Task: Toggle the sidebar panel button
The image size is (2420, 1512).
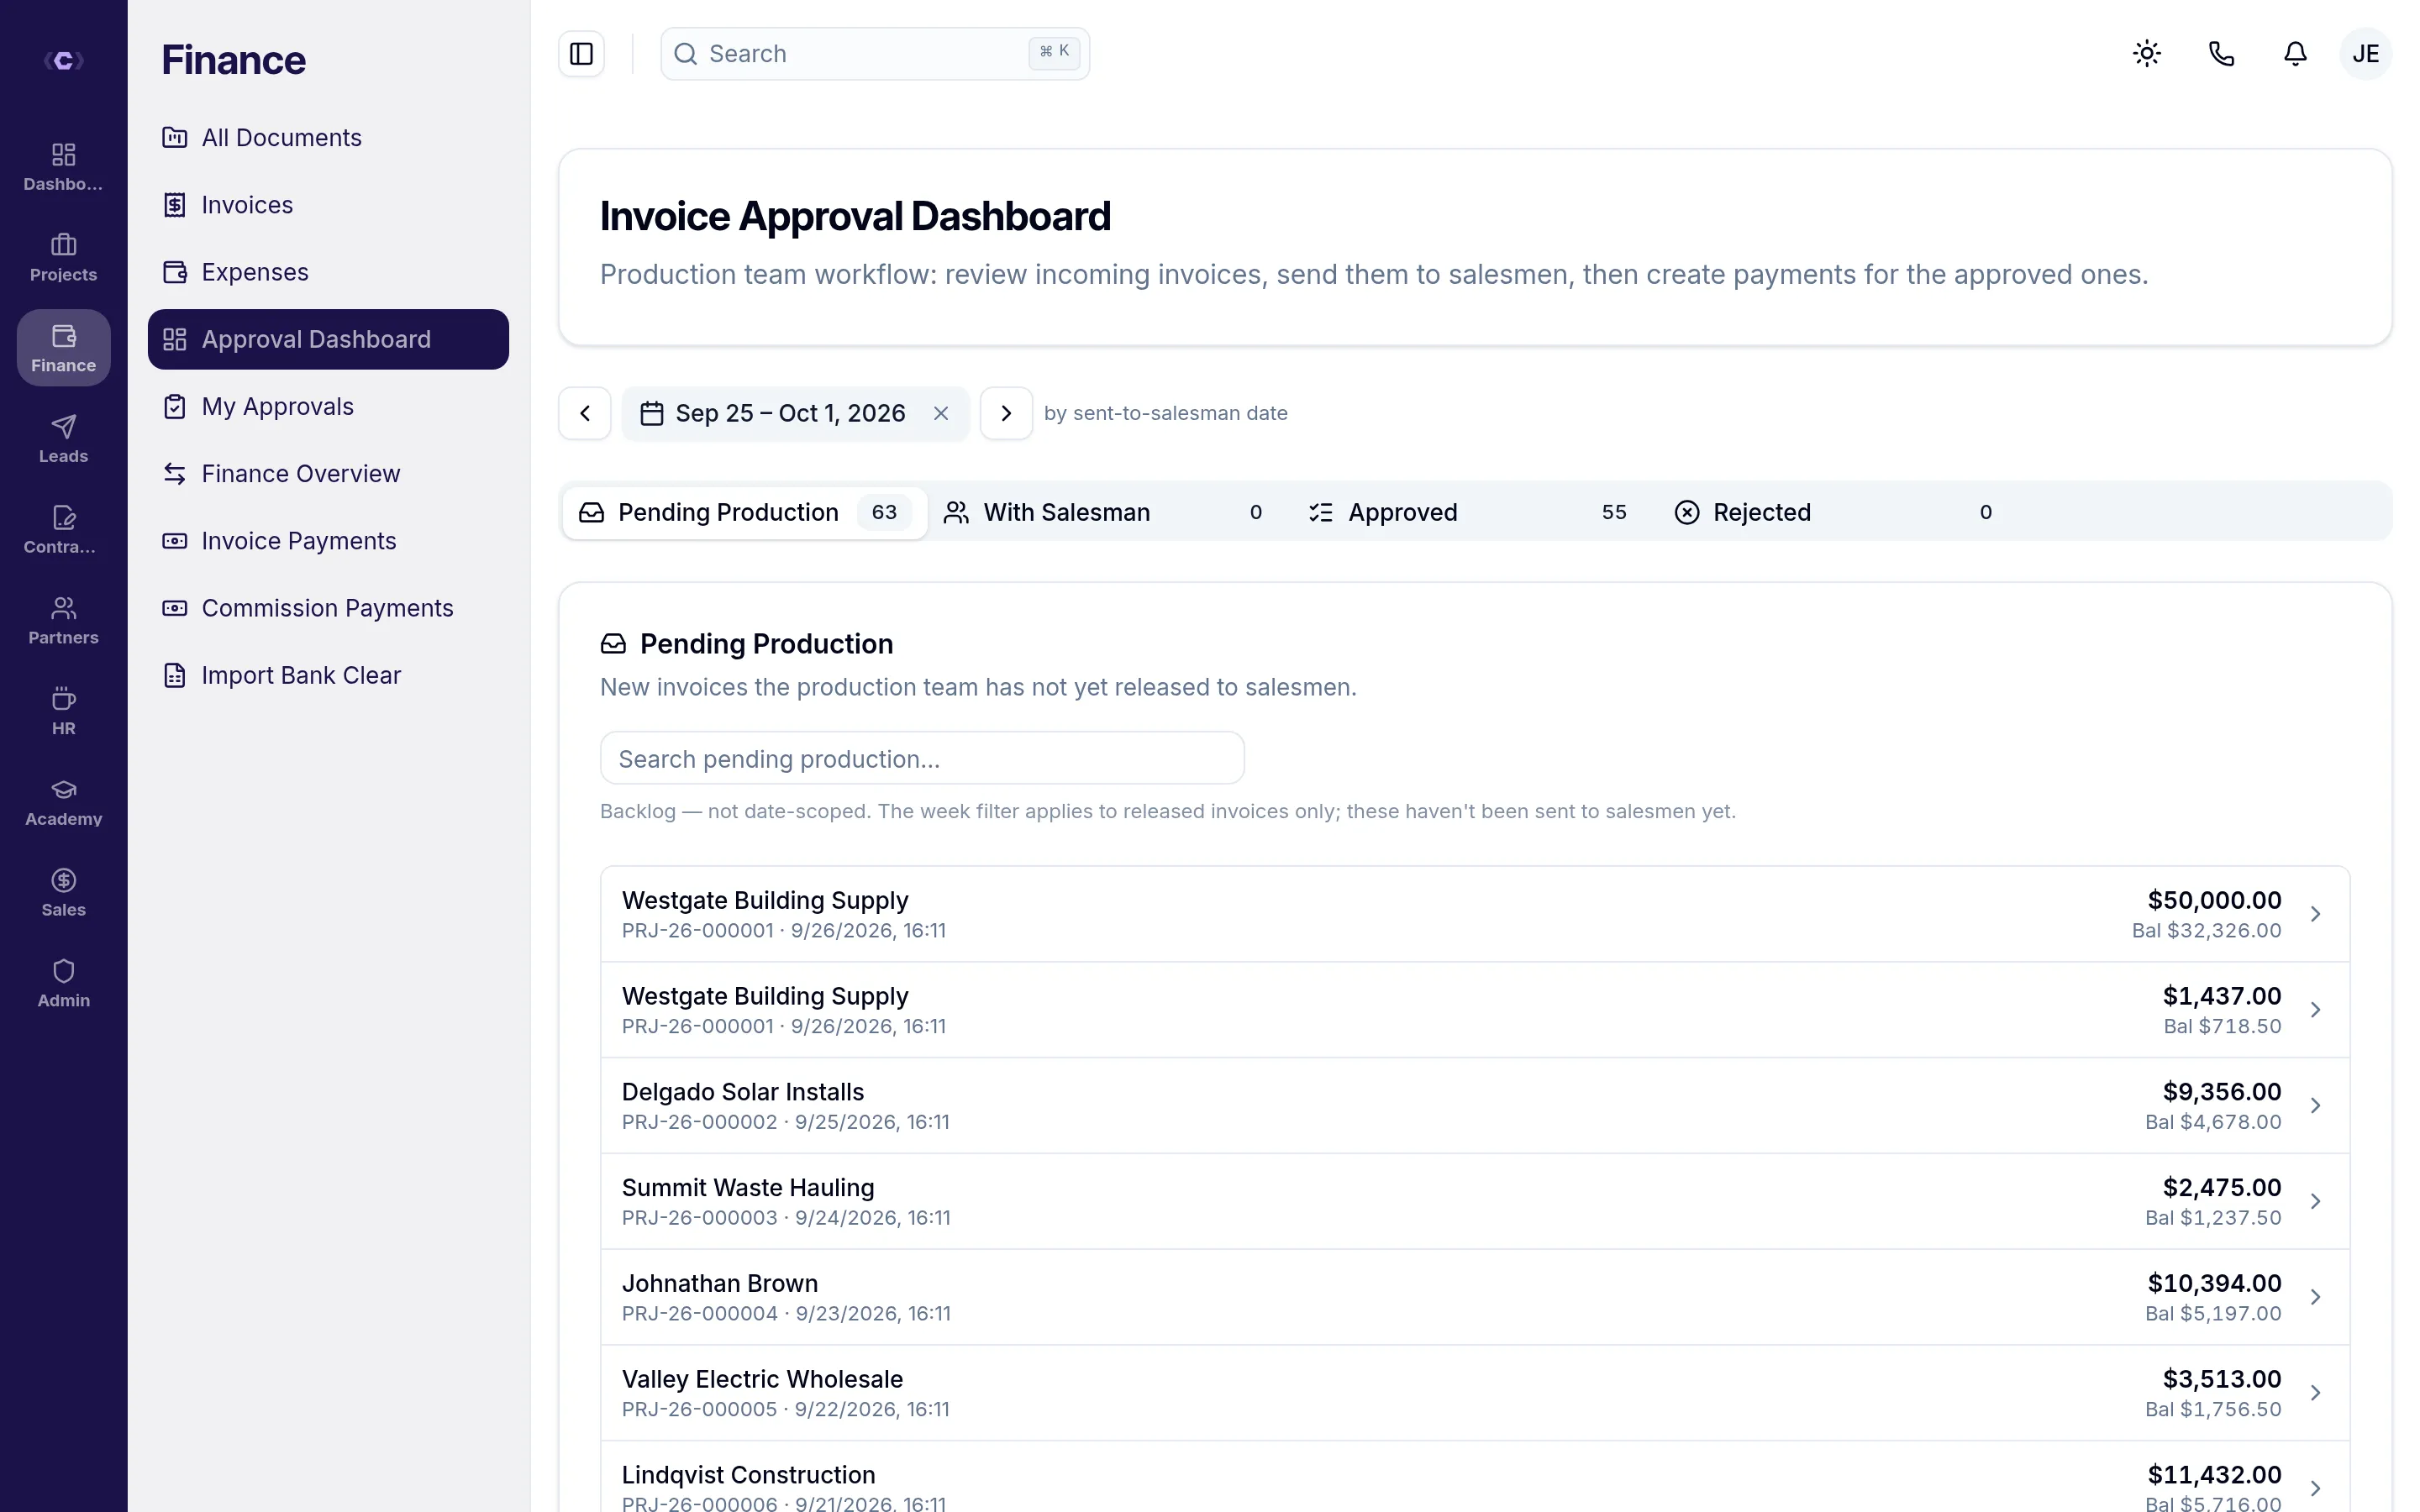Action: pos(581,54)
